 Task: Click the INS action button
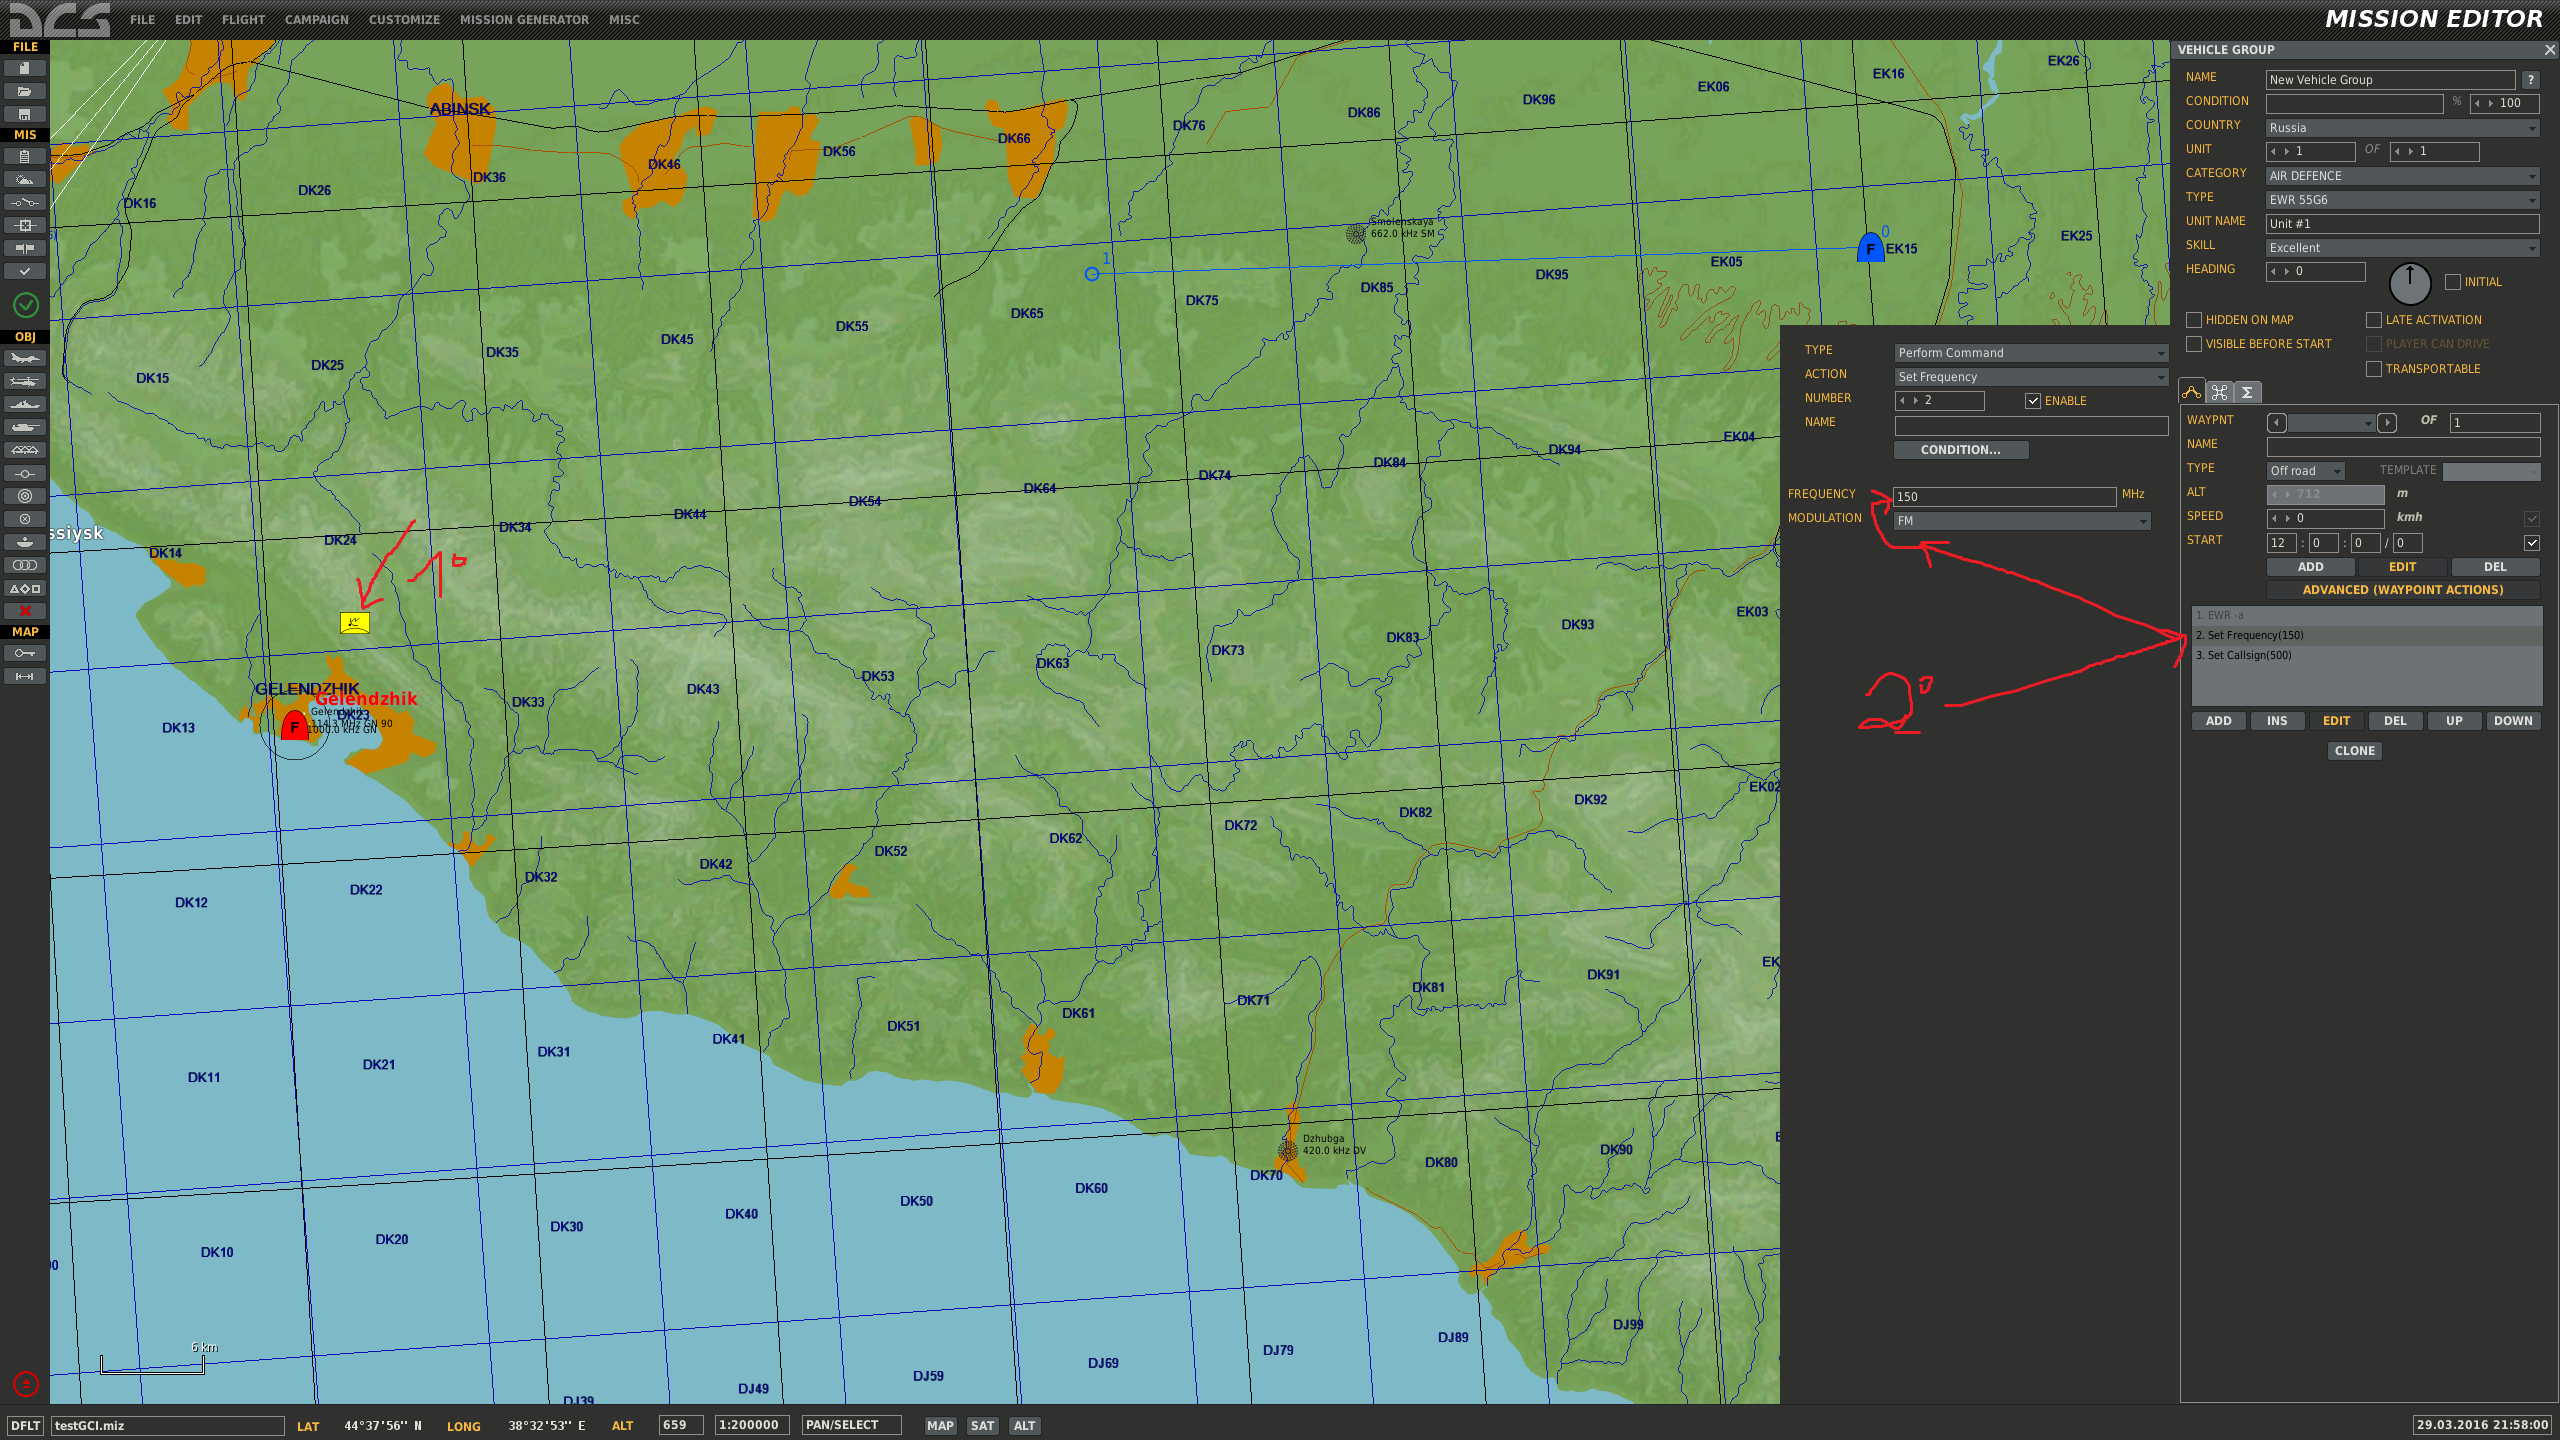click(x=2277, y=721)
